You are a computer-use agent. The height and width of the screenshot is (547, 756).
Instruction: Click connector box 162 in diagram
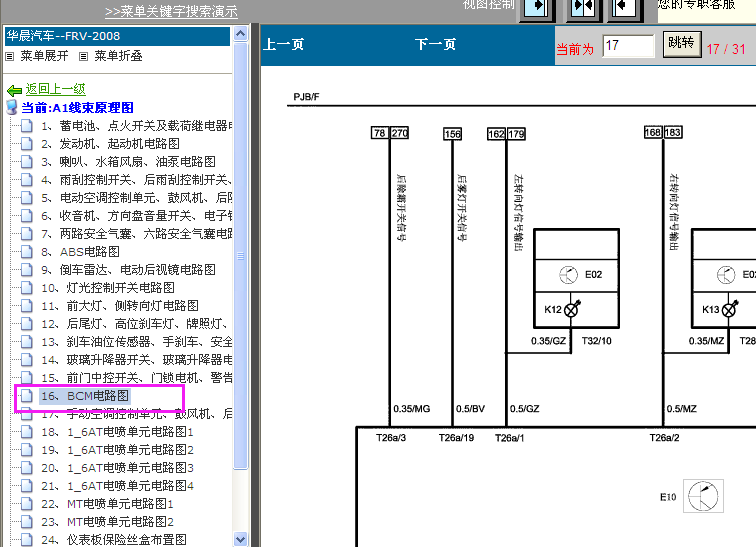pos(496,133)
